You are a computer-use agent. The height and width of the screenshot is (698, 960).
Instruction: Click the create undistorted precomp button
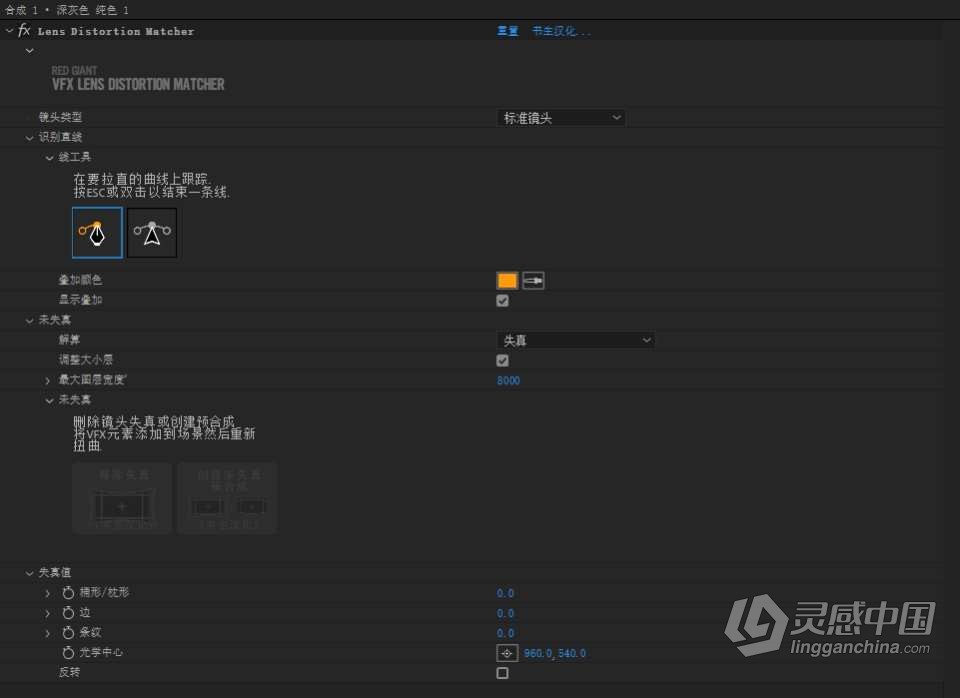point(227,498)
